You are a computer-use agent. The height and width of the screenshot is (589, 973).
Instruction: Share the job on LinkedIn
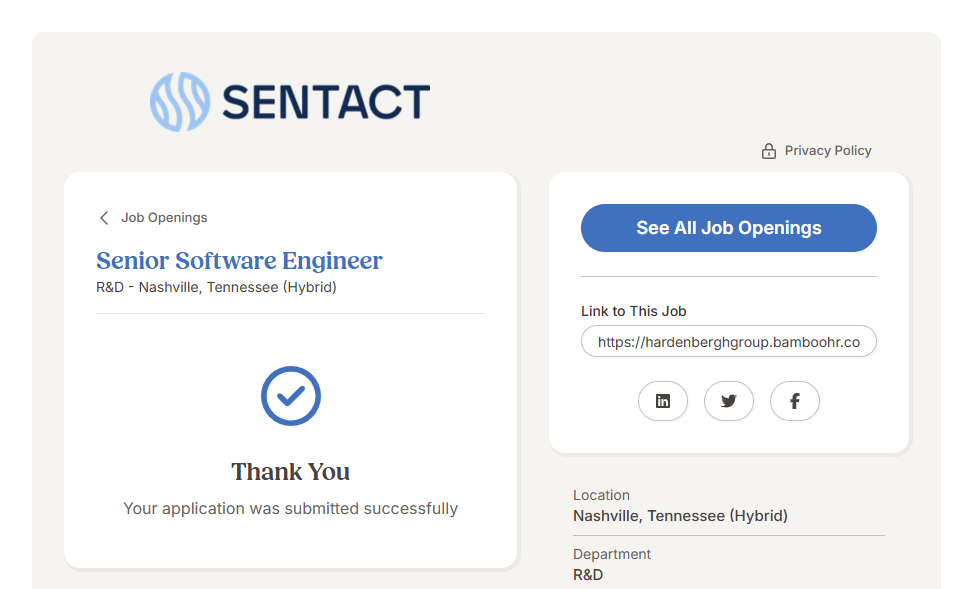click(x=663, y=401)
